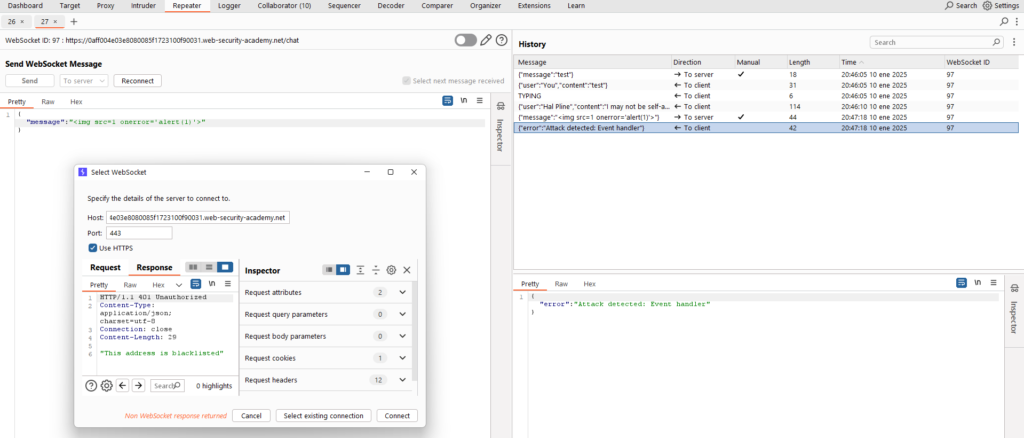Image resolution: width=1024 pixels, height=438 pixels.
Task: Collapse all Inspector sections
Action: (x=376, y=270)
